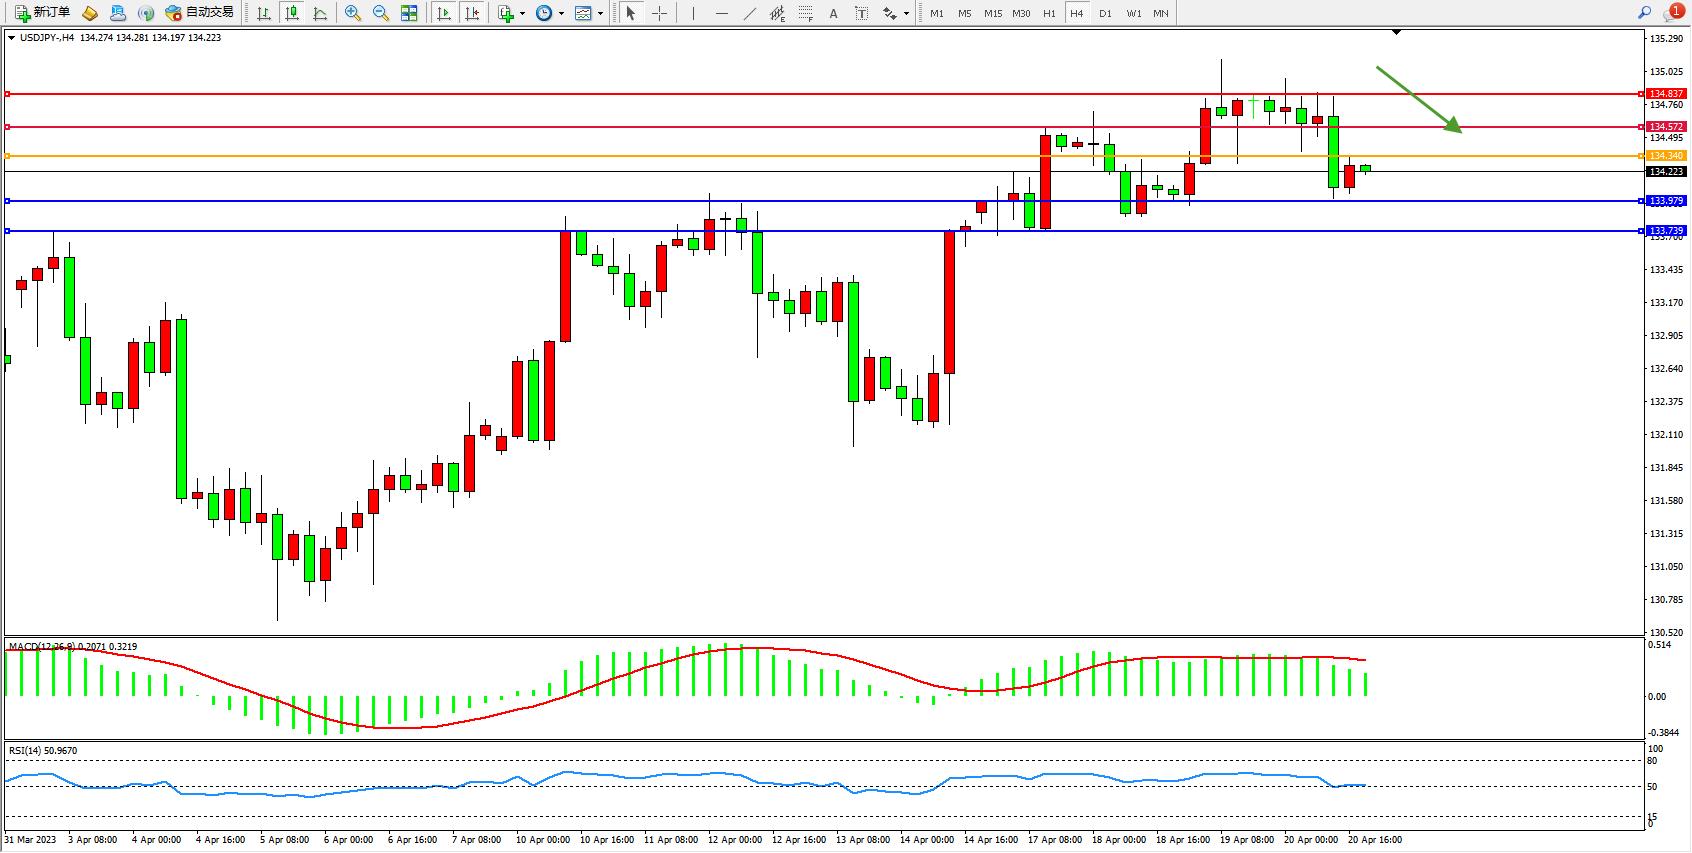Zoom out of the chart
Screen dimensions: 1692x853
[x=381, y=13]
